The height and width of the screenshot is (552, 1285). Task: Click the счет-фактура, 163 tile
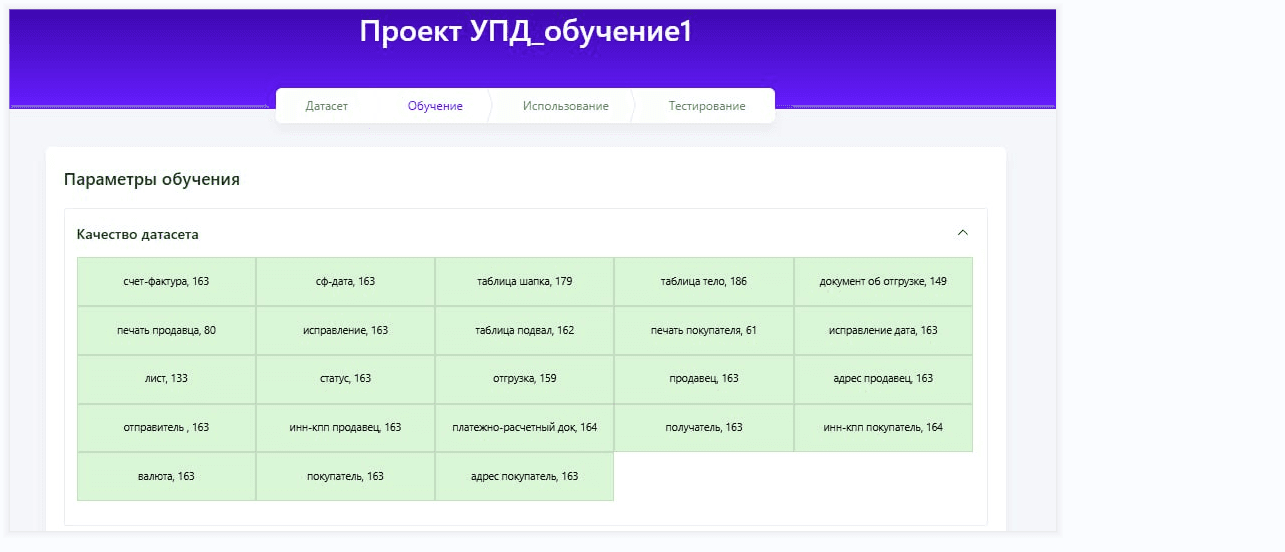pos(166,282)
